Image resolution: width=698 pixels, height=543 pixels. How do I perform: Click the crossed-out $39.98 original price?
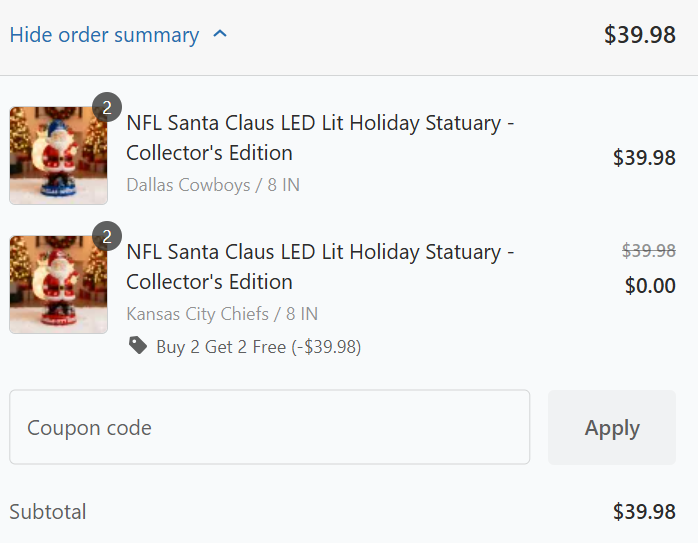pyautogui.click(x=648, y=251)
